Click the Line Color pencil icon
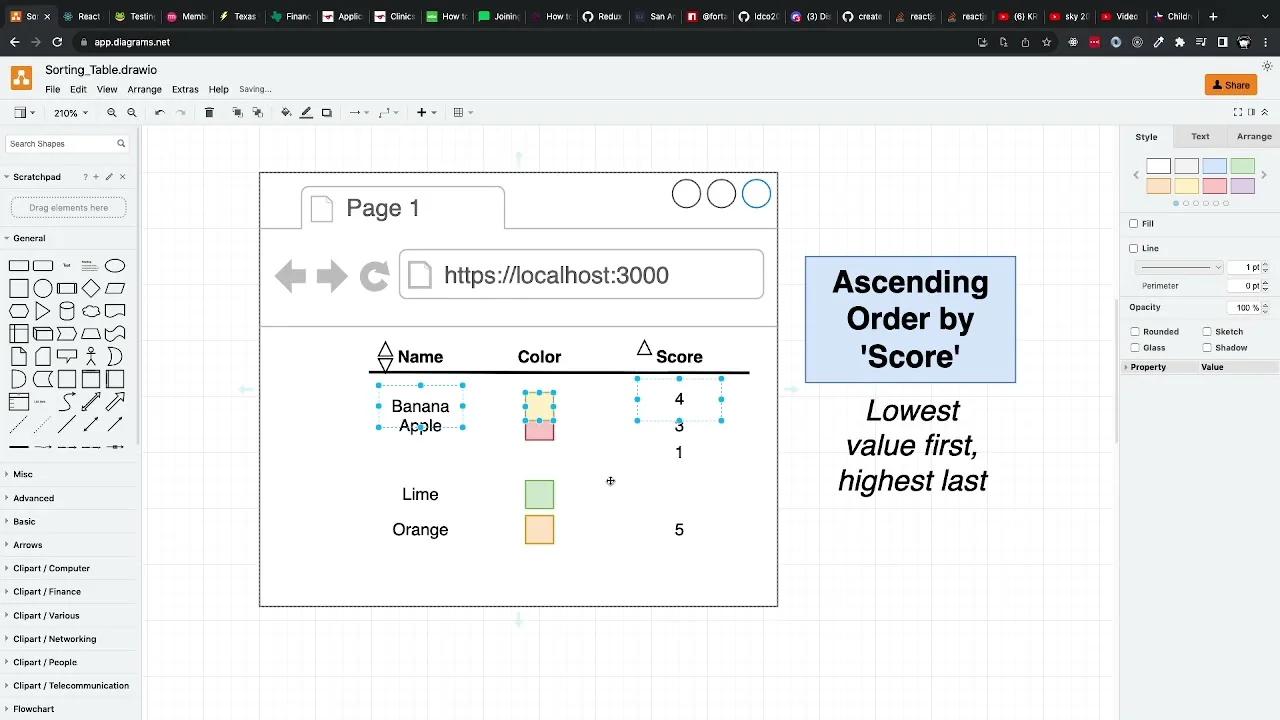Viewport: 1280px width, 720px height. pos(306,112)
